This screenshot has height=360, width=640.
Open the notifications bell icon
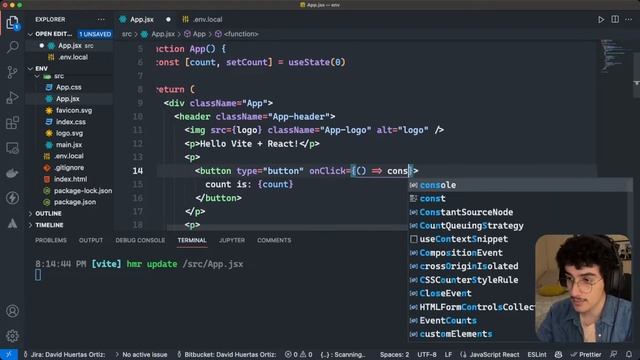click(629, 354)
